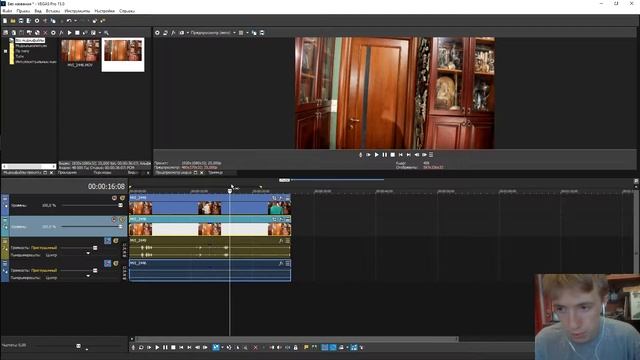This screenshot has width=640, height=360.
Task: Toggle Enable Snapping in the timeline toolbar
Action: (324, 347)
